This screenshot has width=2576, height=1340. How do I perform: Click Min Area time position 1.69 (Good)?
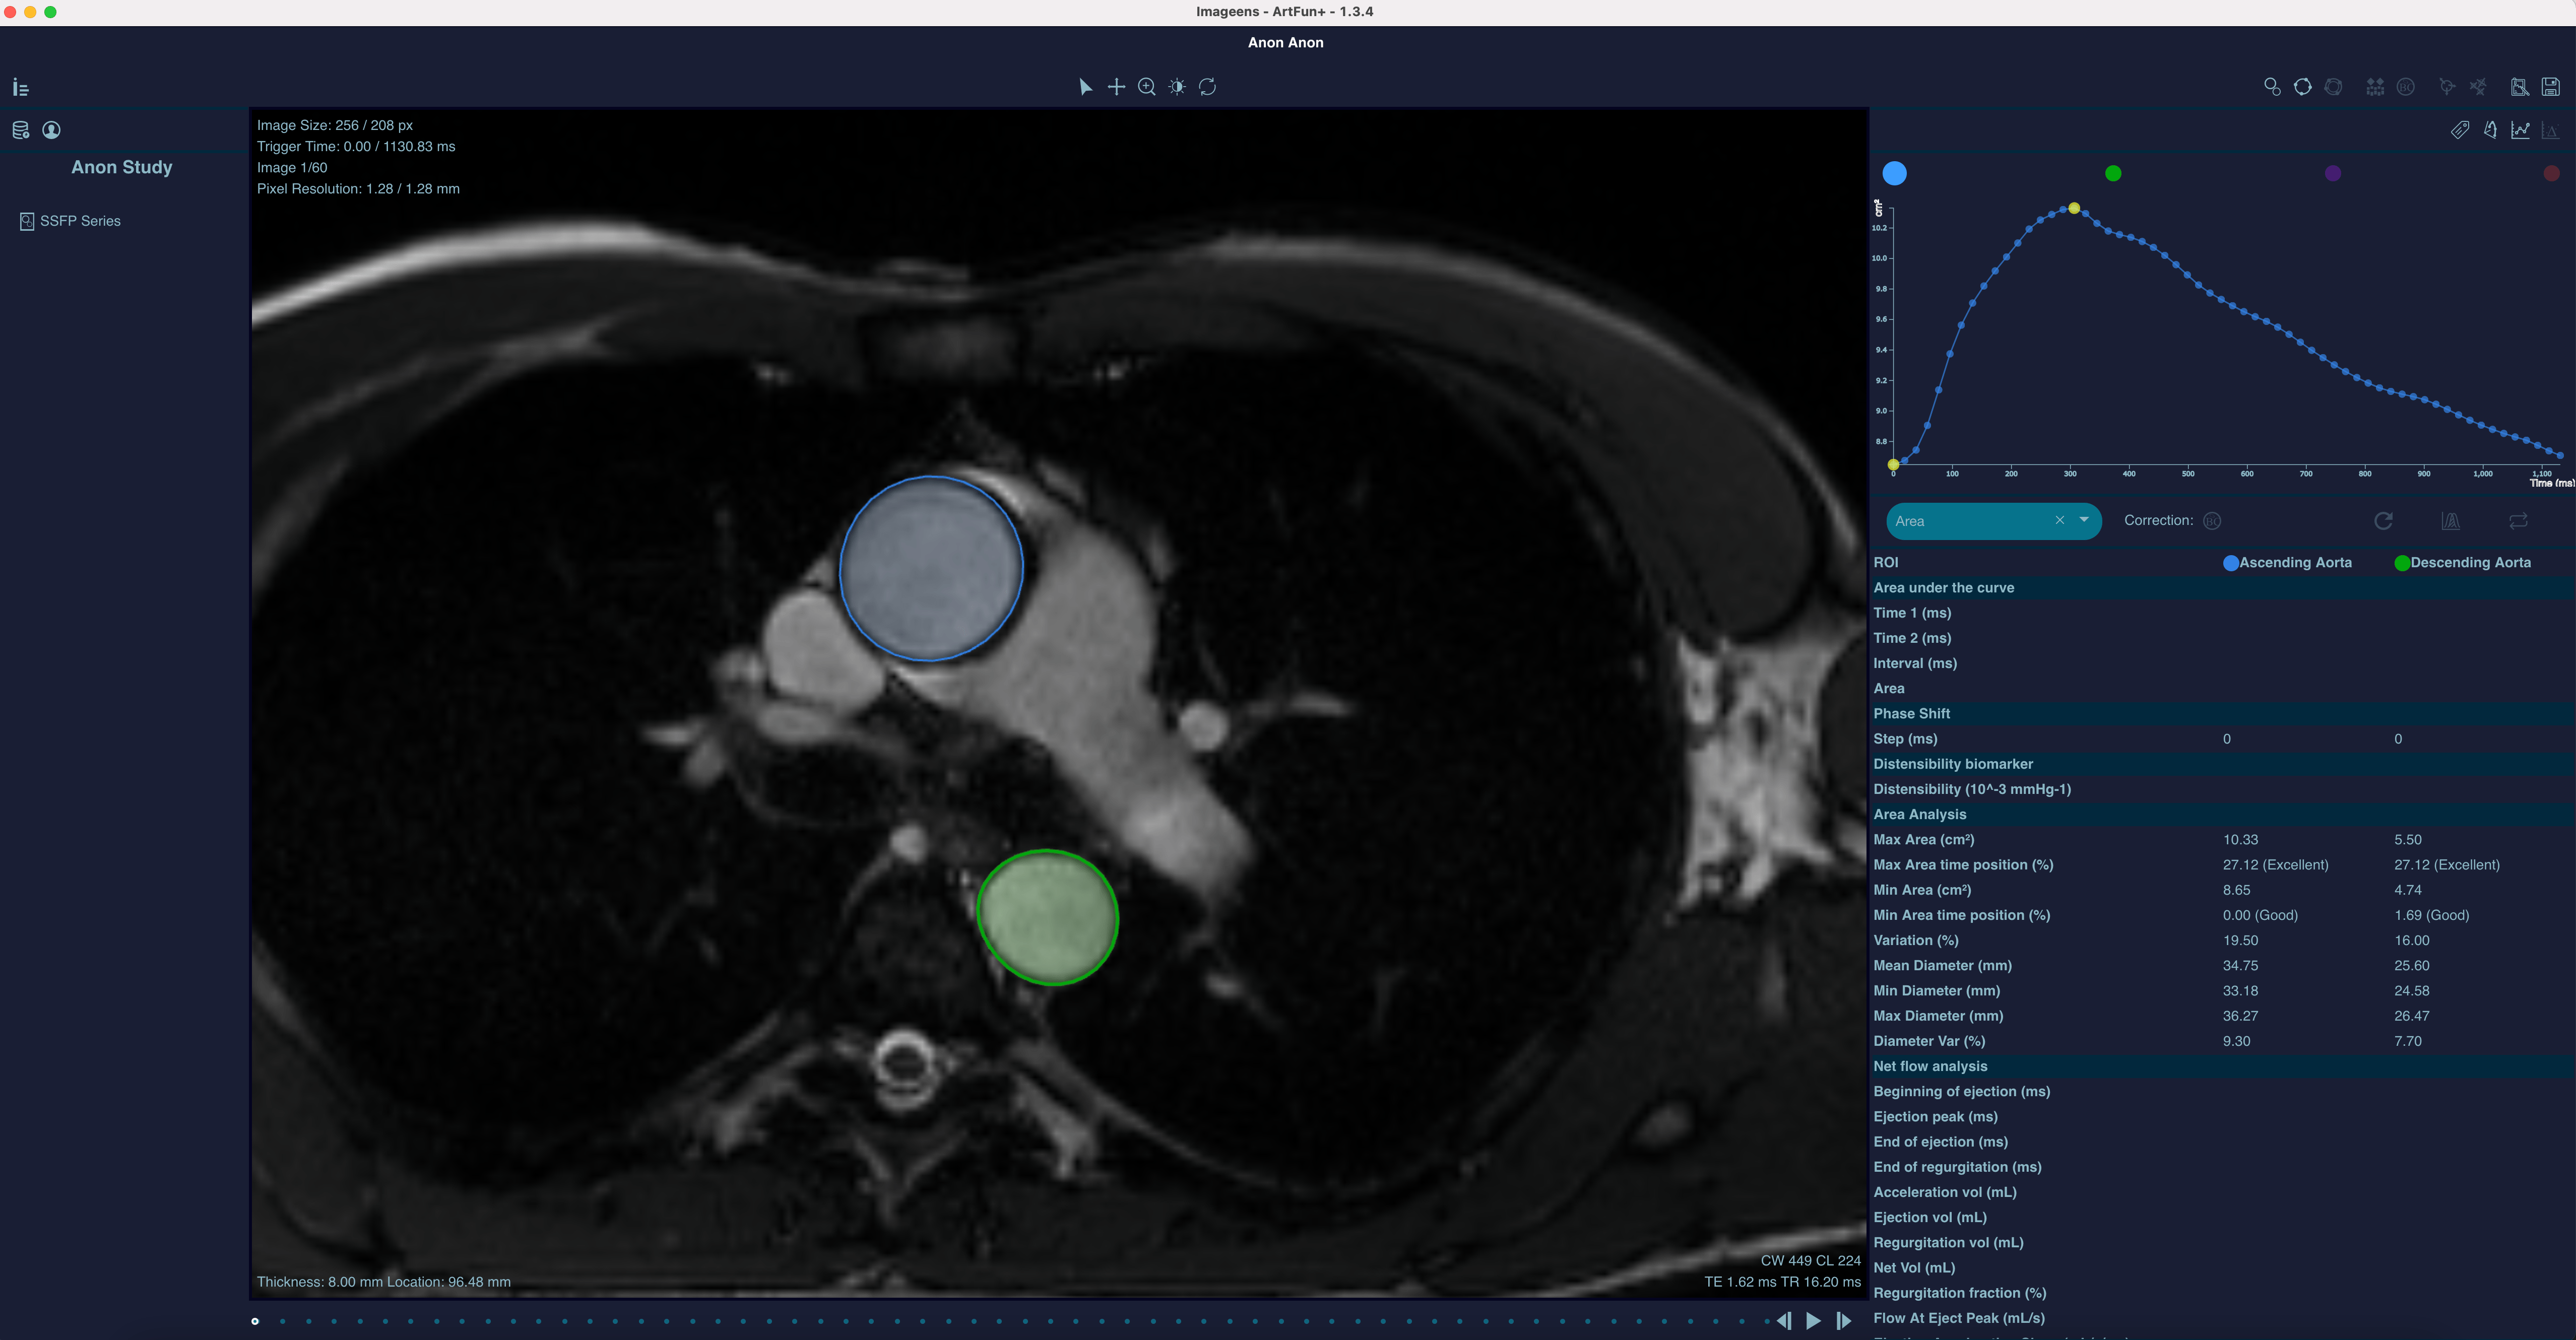pos(2431,915)
